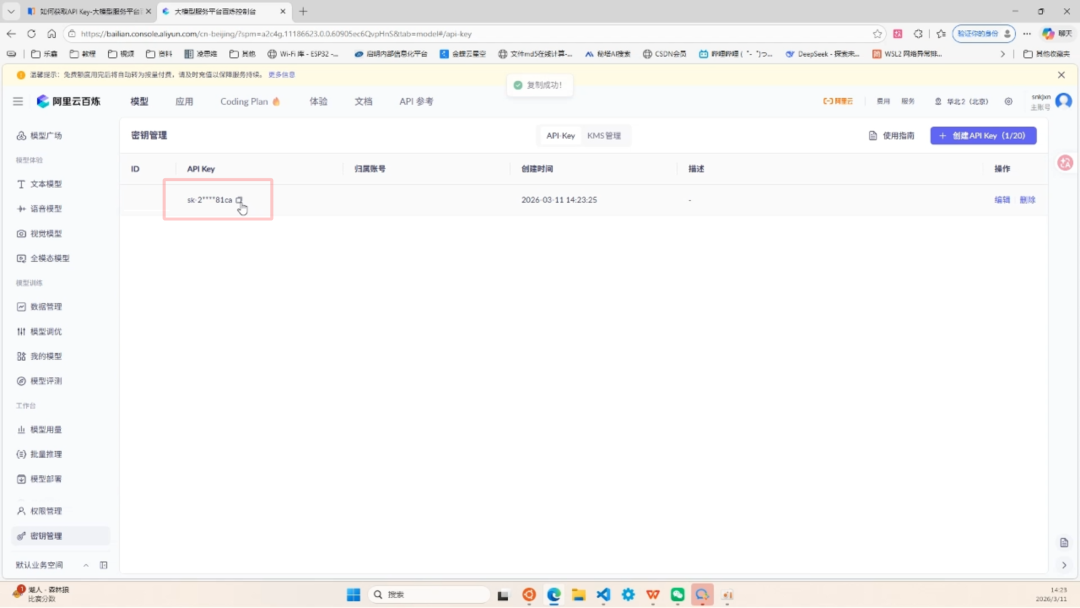The height and width of the screenshot is (608, 1080).
Task: Open the 华北2（北京） region selector
Action: coord(962,101)
